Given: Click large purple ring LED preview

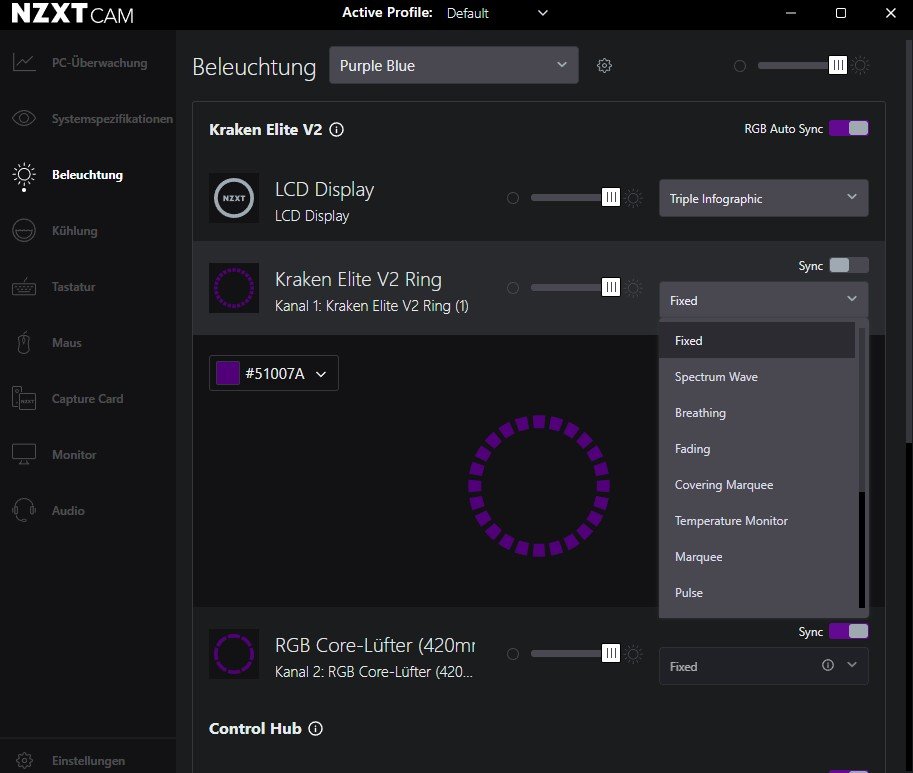Looking at the screenshot, I should click(539, 486).
